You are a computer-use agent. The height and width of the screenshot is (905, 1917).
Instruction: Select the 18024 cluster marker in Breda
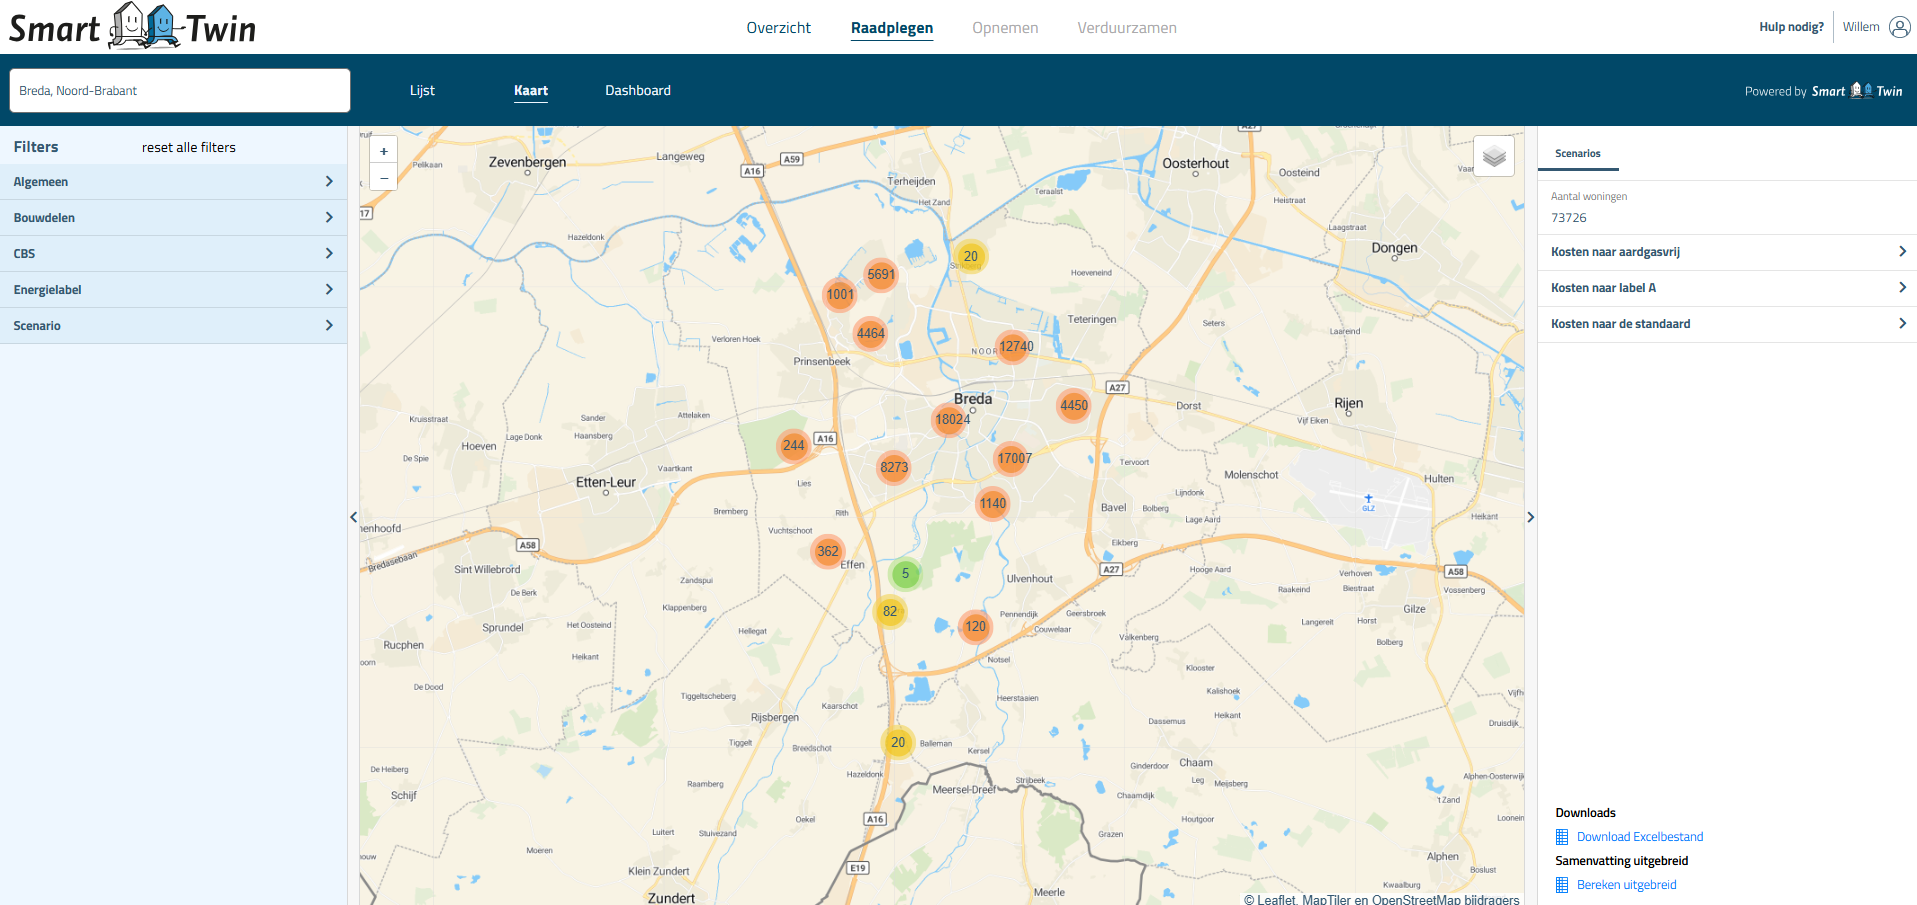[x=951, y=419]
